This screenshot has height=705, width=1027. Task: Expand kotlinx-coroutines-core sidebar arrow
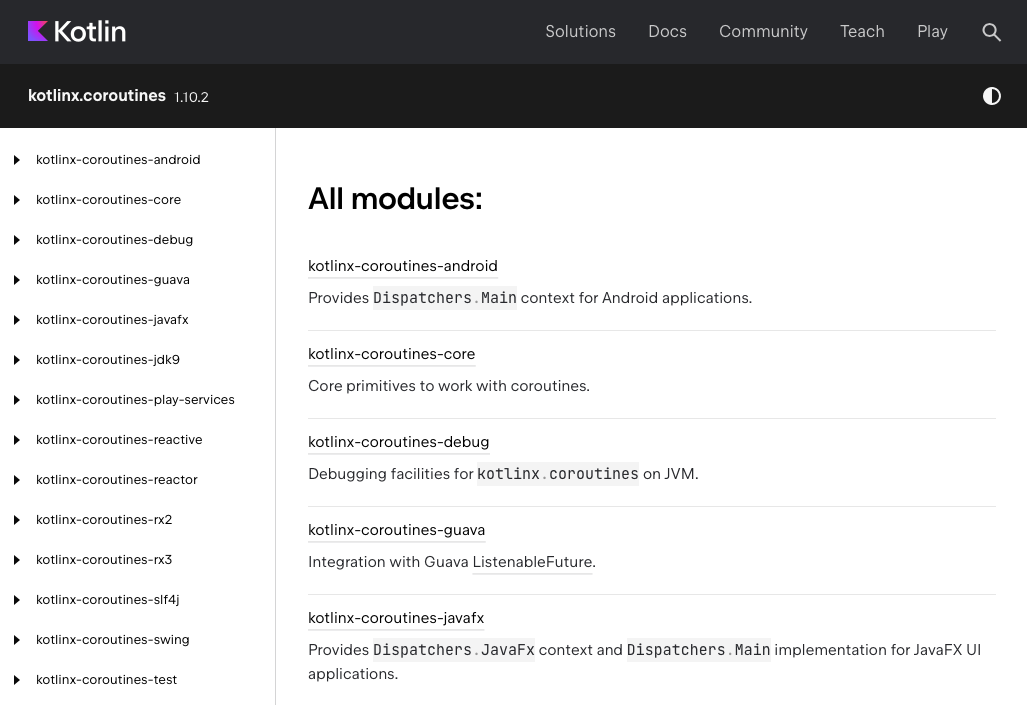pyautogui.click(x=17, y=200)
